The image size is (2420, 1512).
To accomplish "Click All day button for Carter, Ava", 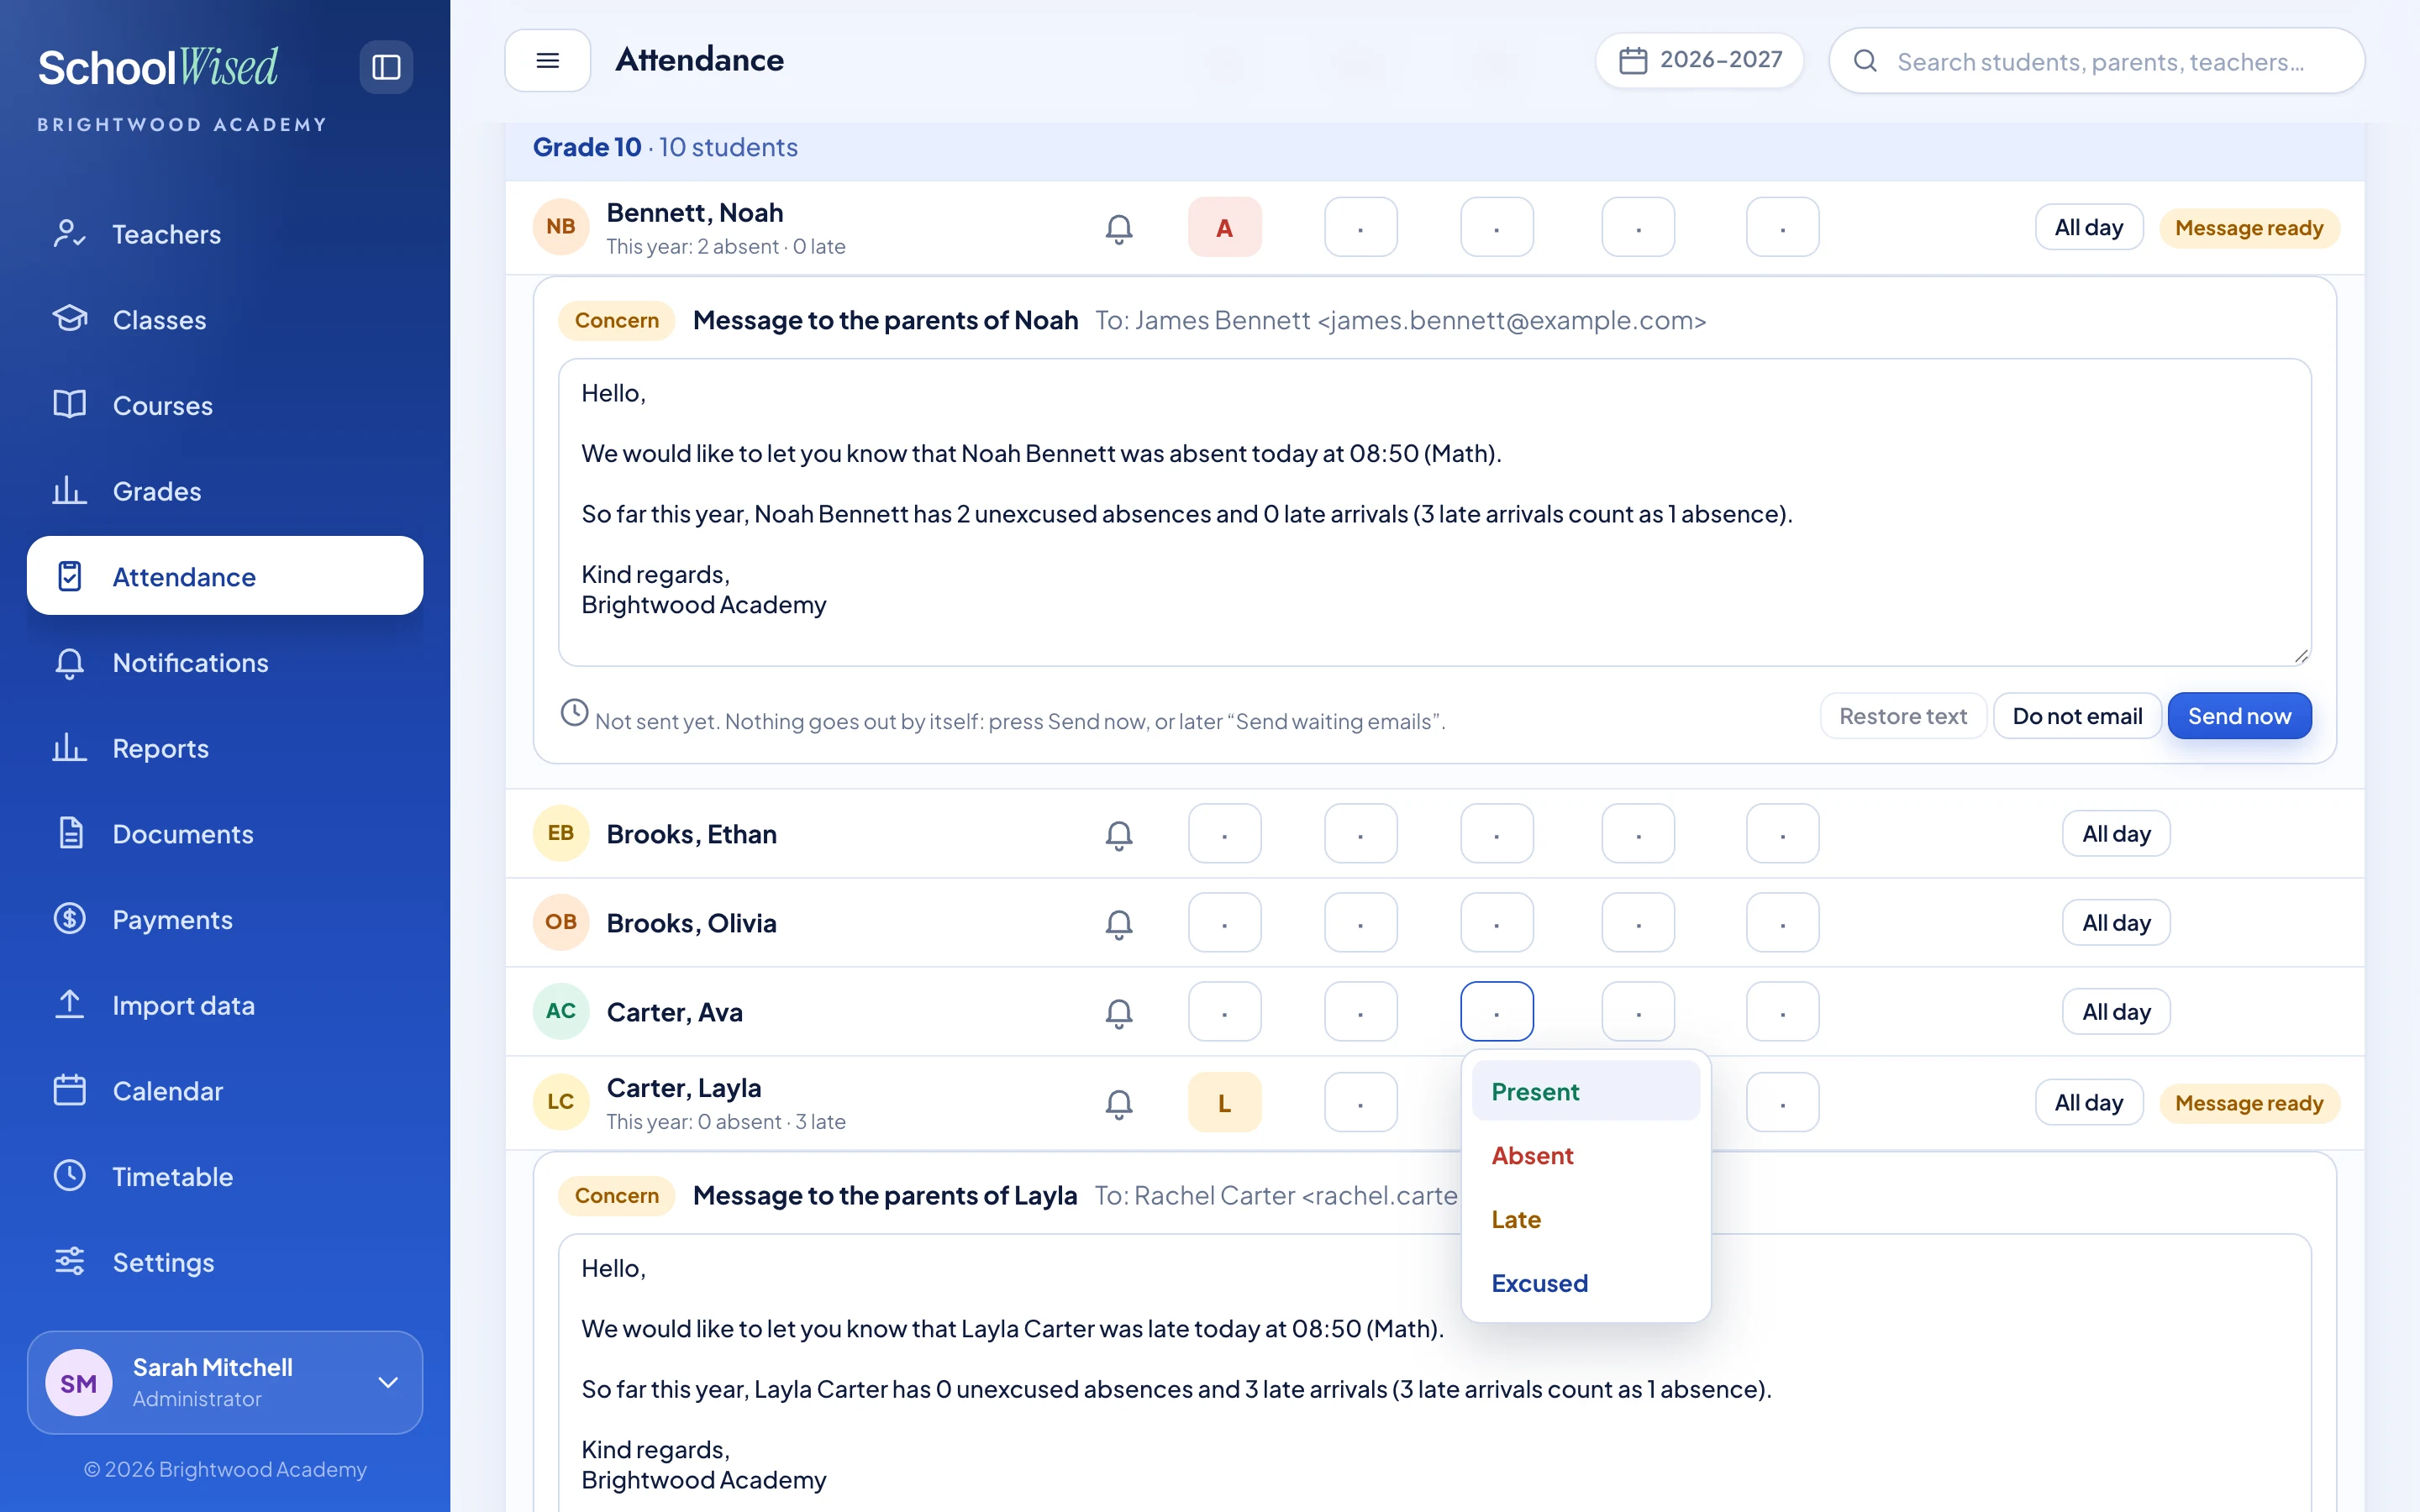I will (x=2116, y=1011).
